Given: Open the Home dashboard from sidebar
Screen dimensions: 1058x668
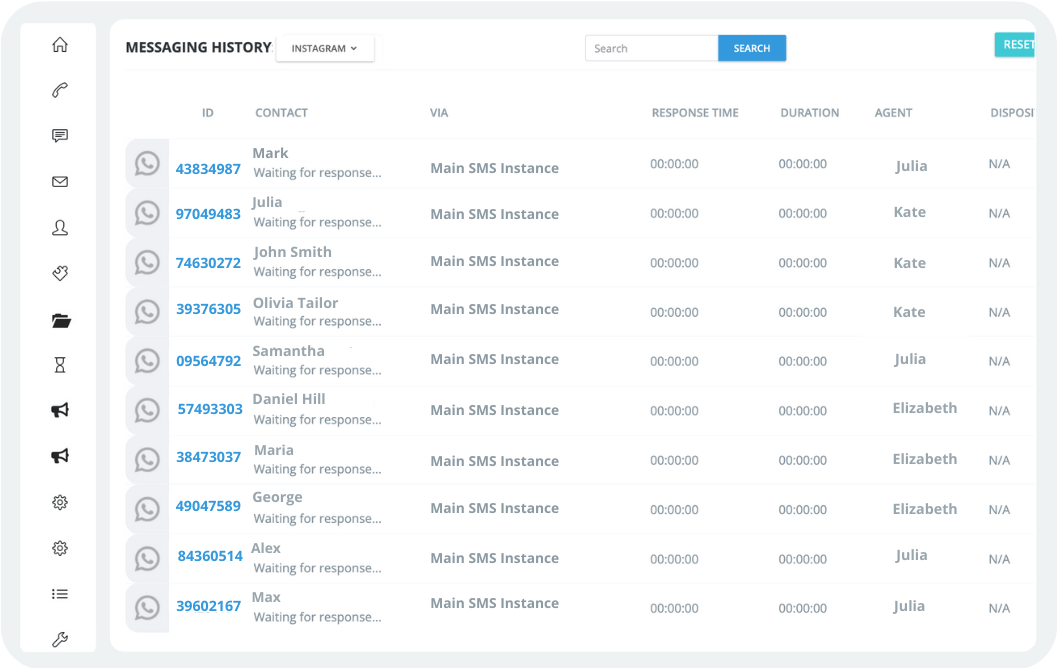Looking at the screenshot, I should 59,45.
